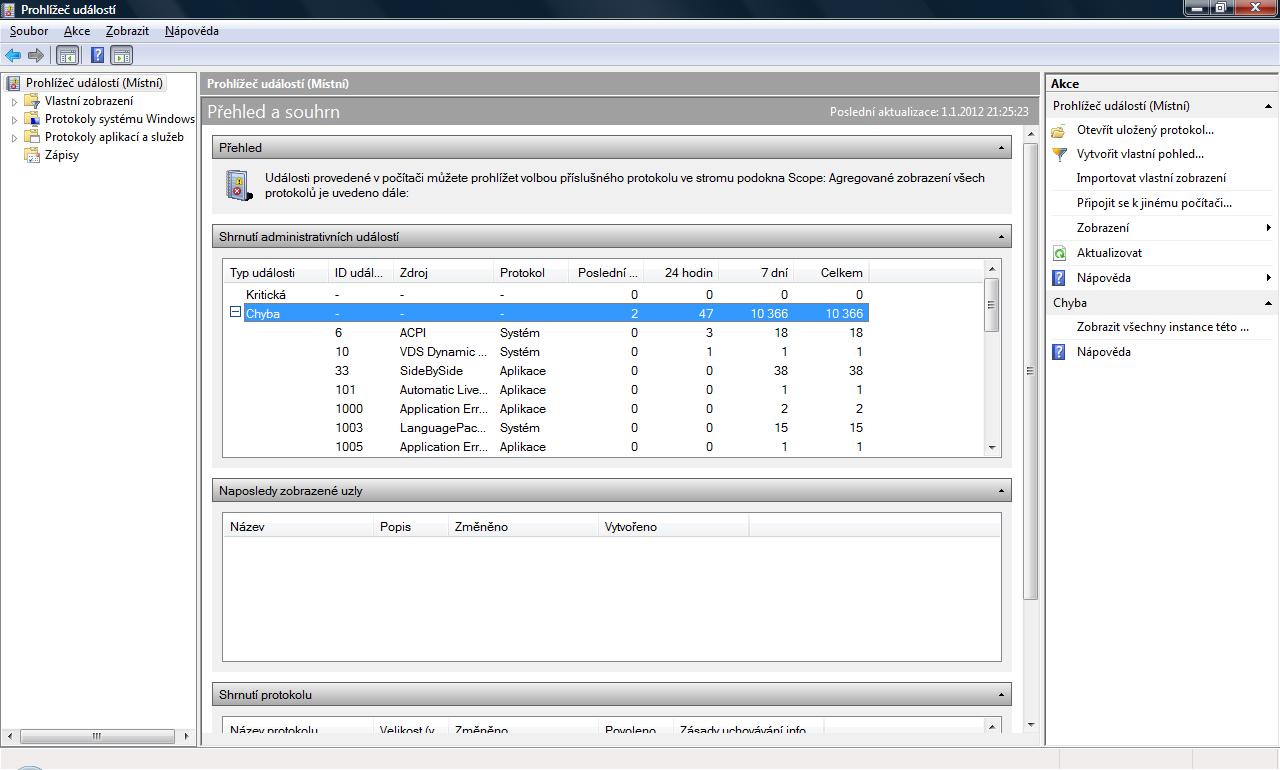Toggle the action pane toolbar icon
The image size is (1280, 770).
tap(122, 56)
